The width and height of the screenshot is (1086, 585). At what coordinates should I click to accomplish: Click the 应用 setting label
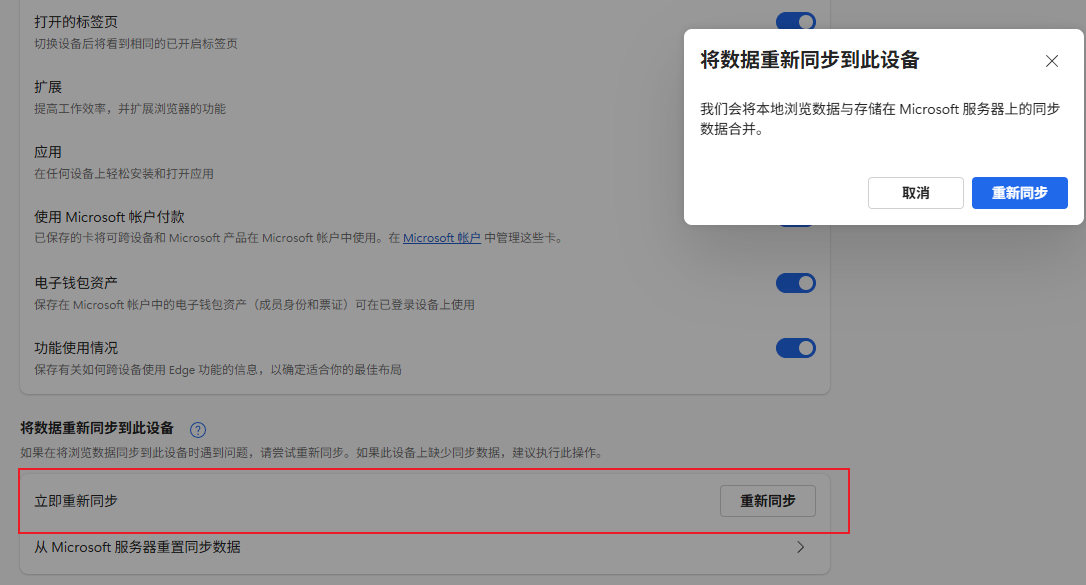tap(48, 152)
